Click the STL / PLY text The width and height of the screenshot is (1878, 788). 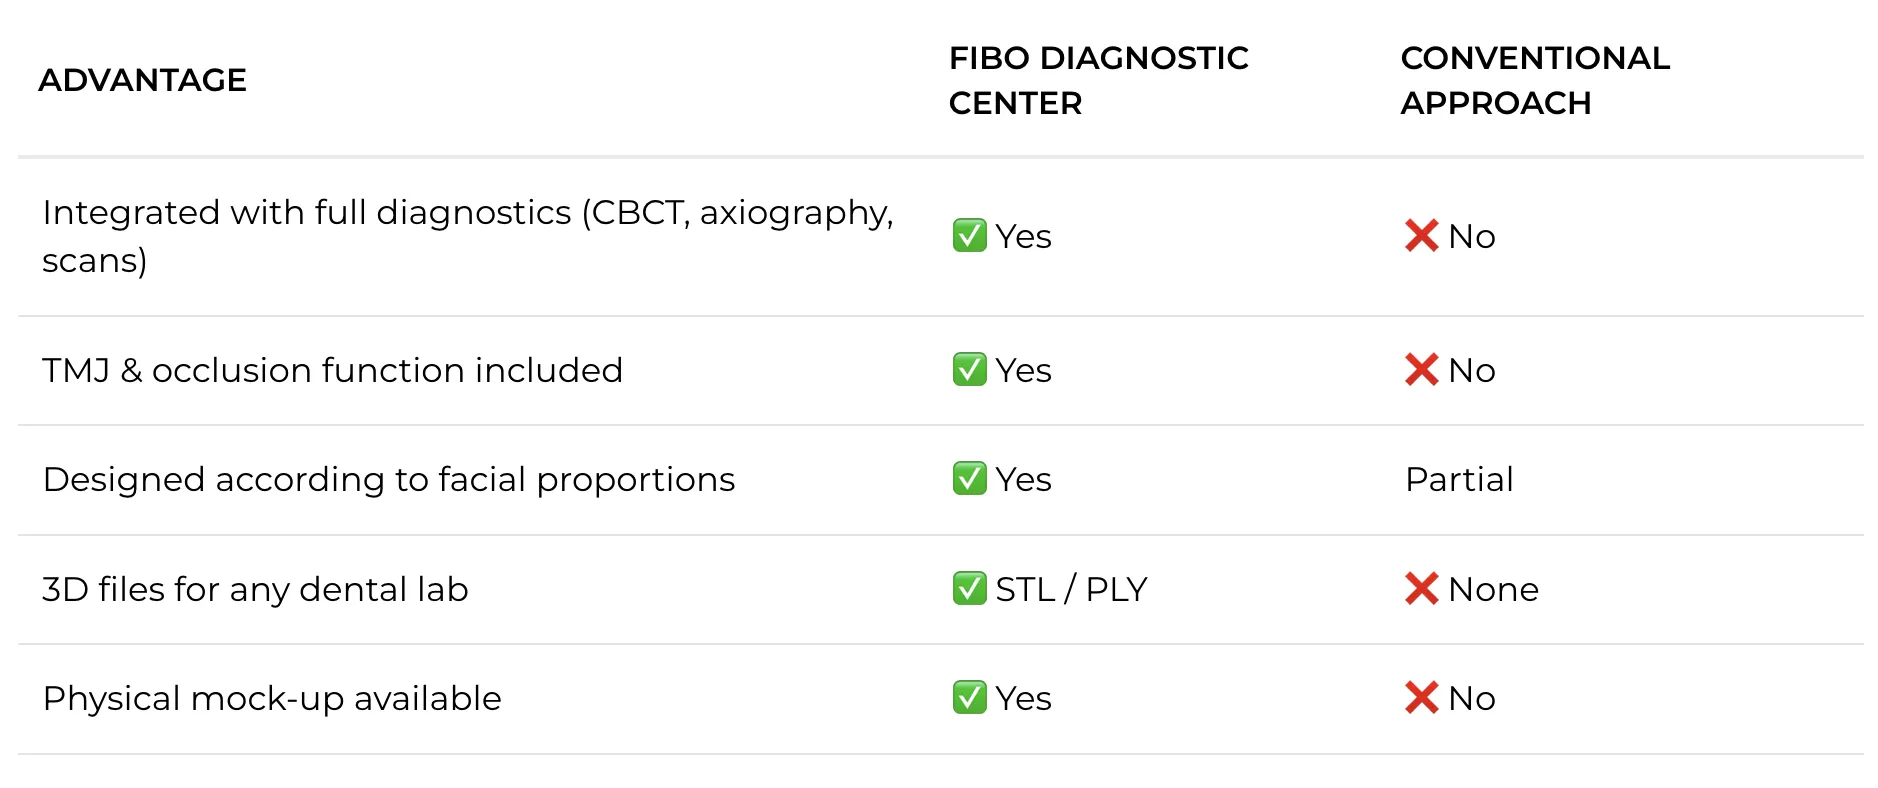point(1071,589)
